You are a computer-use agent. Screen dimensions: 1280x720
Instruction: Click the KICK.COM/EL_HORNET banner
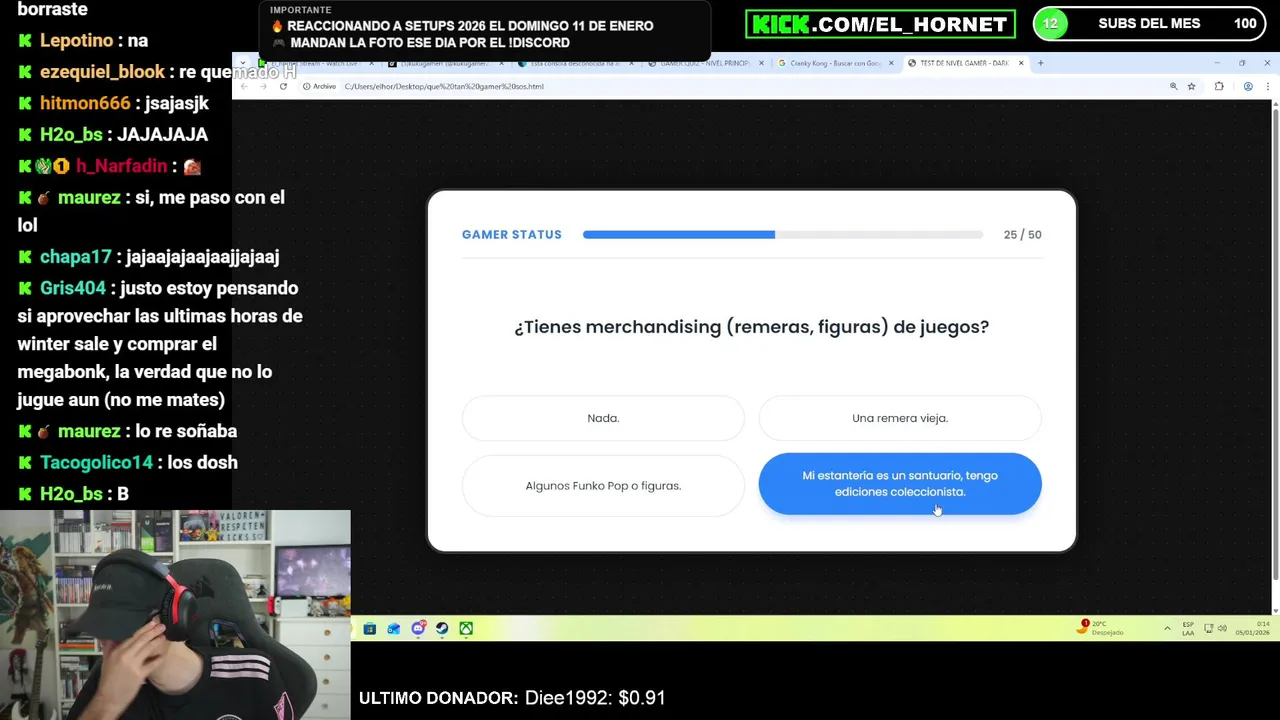[880, 24]
